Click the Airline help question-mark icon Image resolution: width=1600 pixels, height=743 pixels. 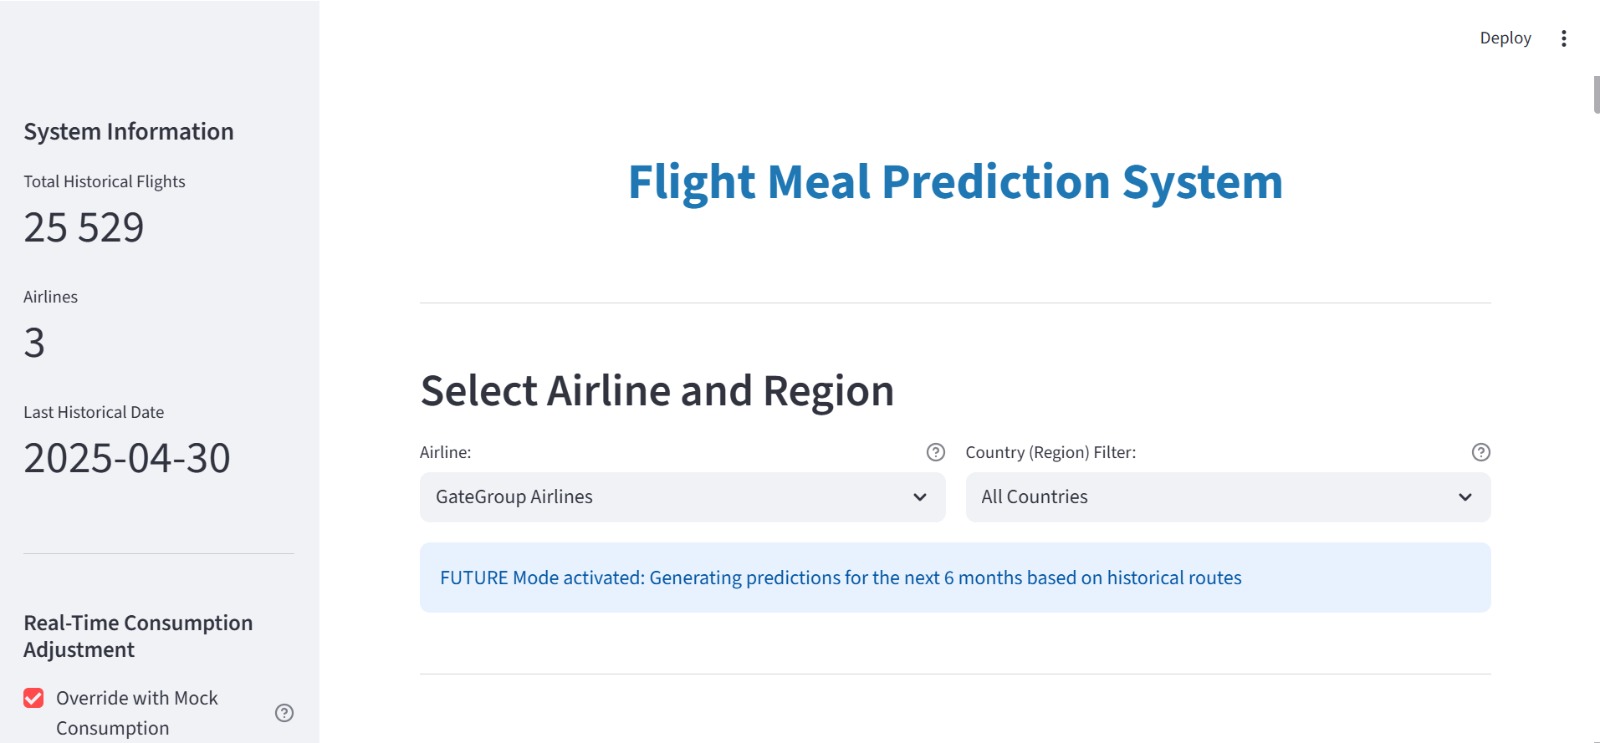click(936, 452)
